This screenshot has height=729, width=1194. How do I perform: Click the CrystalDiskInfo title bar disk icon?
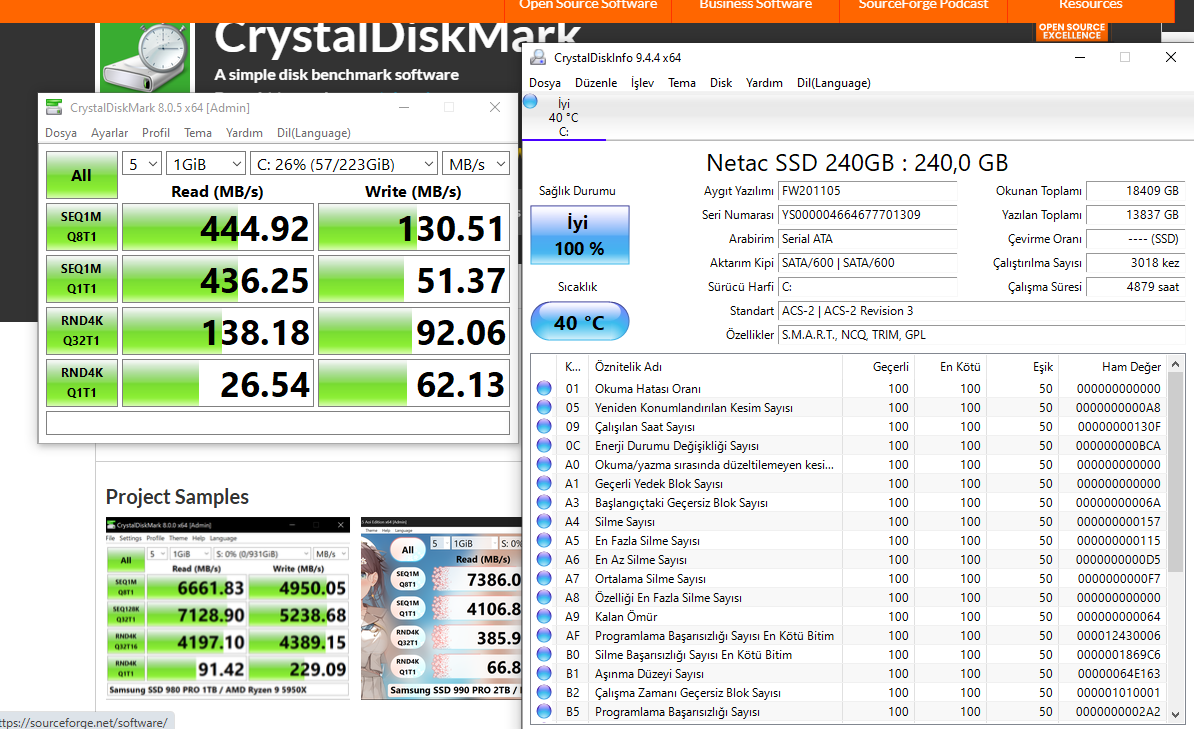point(538,57)
